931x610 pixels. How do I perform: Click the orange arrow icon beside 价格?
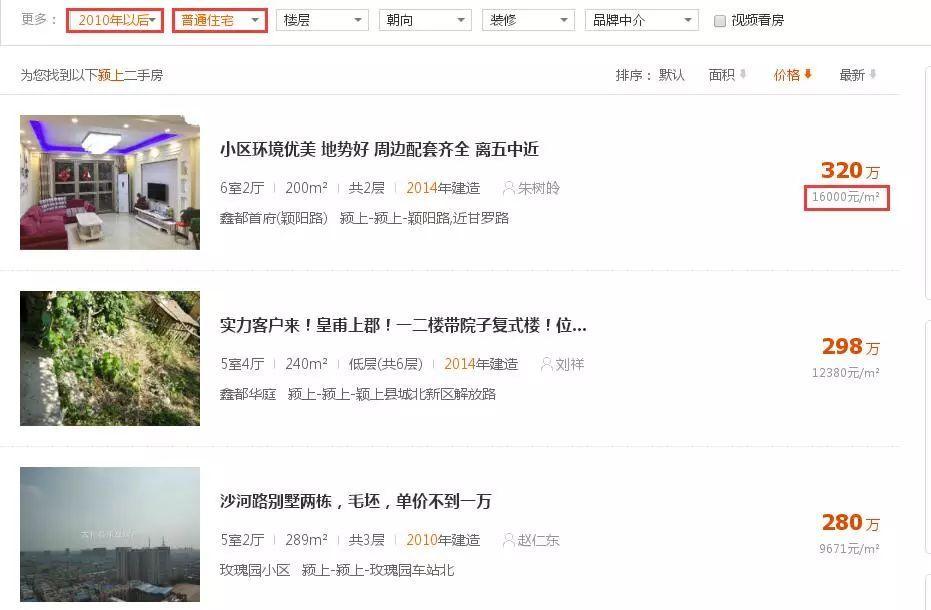pos(808,74)
